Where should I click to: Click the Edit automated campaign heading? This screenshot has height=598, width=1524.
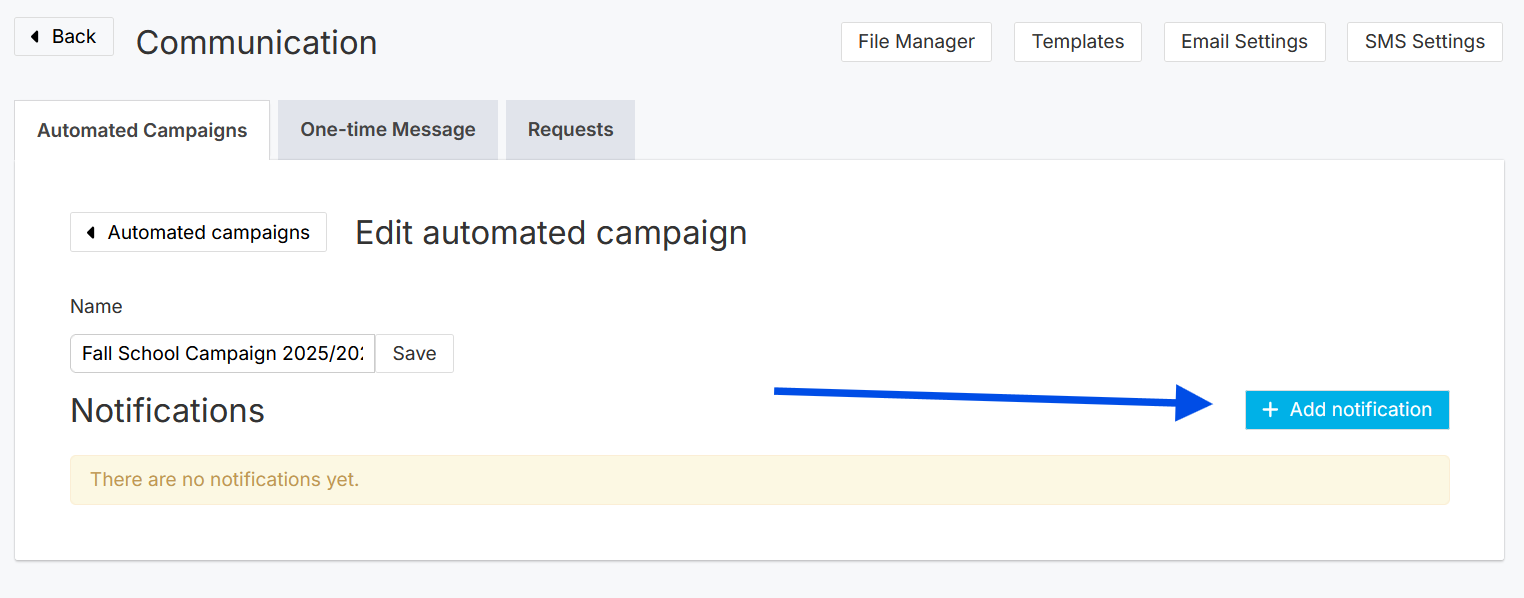pos(551,233)
